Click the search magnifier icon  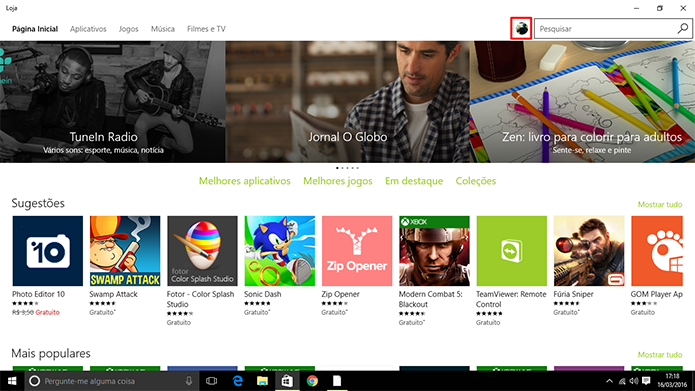tap(683, 29)
